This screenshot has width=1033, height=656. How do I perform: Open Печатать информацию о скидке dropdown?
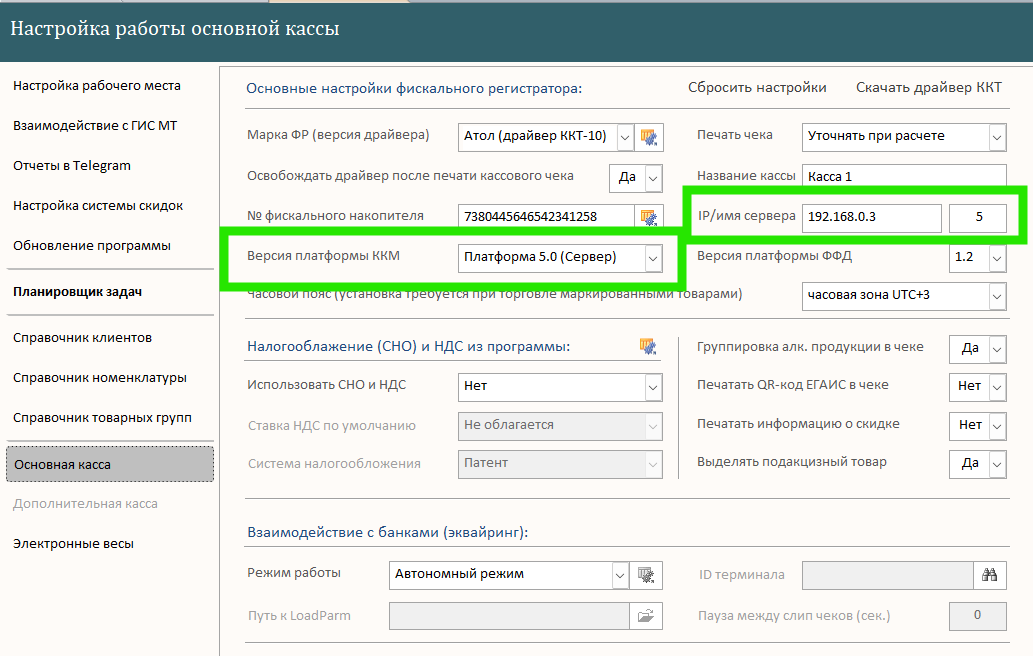click(x=997, y=426)
